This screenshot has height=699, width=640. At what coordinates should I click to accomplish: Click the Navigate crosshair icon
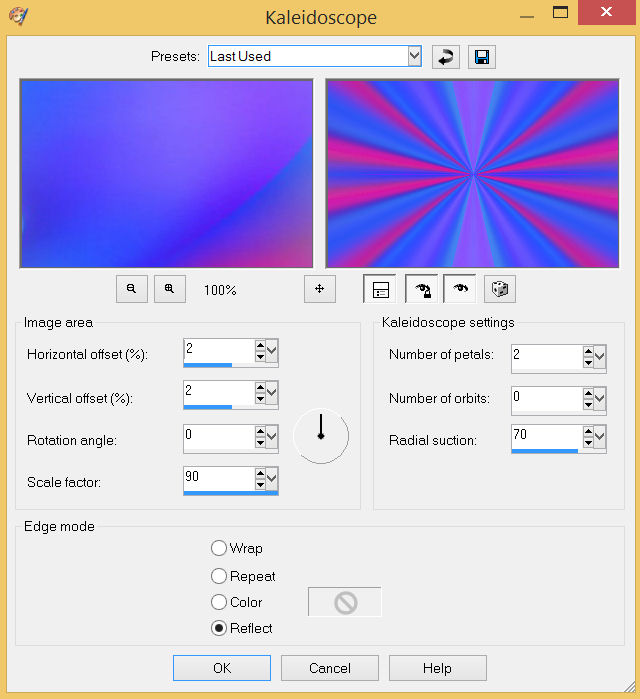[x=319, y=289]
